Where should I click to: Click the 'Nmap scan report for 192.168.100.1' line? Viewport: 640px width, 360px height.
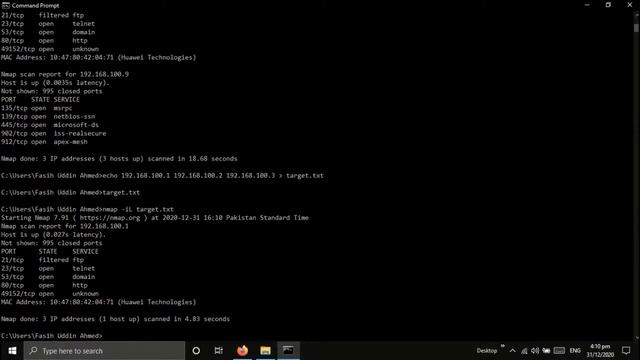64,226
